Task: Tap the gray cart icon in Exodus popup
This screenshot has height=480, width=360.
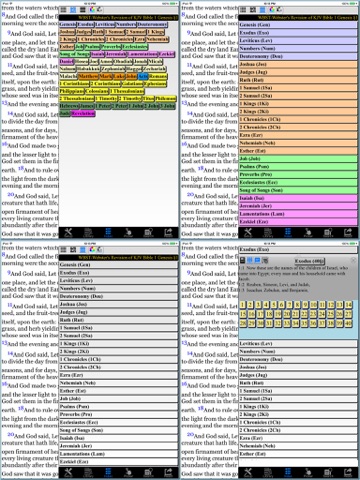Action: (265, 260)
